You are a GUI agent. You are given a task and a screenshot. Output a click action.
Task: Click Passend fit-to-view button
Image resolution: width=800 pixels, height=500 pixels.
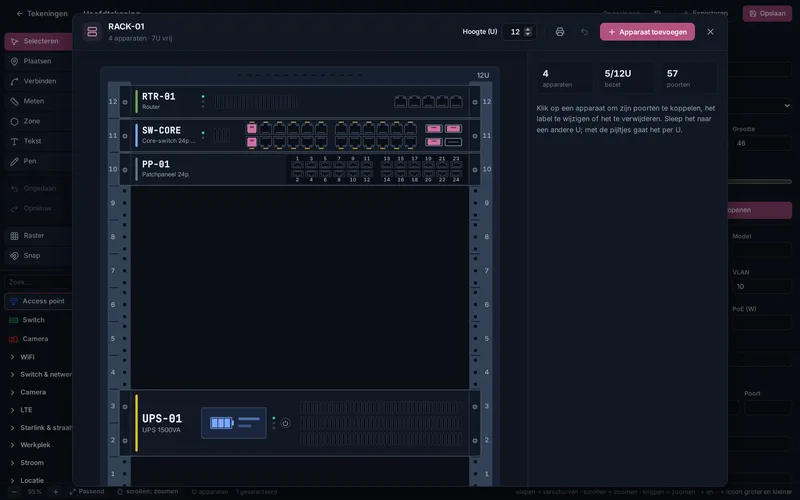(x=87, y=492)
